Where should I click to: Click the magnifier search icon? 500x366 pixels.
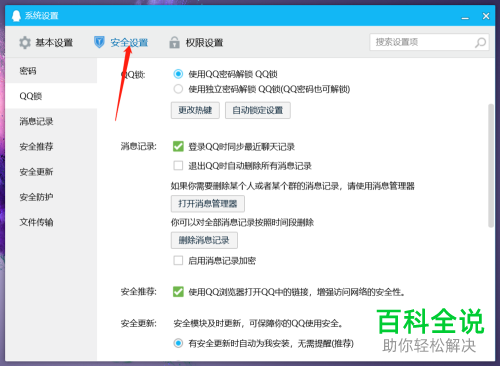tap(480, 42)
